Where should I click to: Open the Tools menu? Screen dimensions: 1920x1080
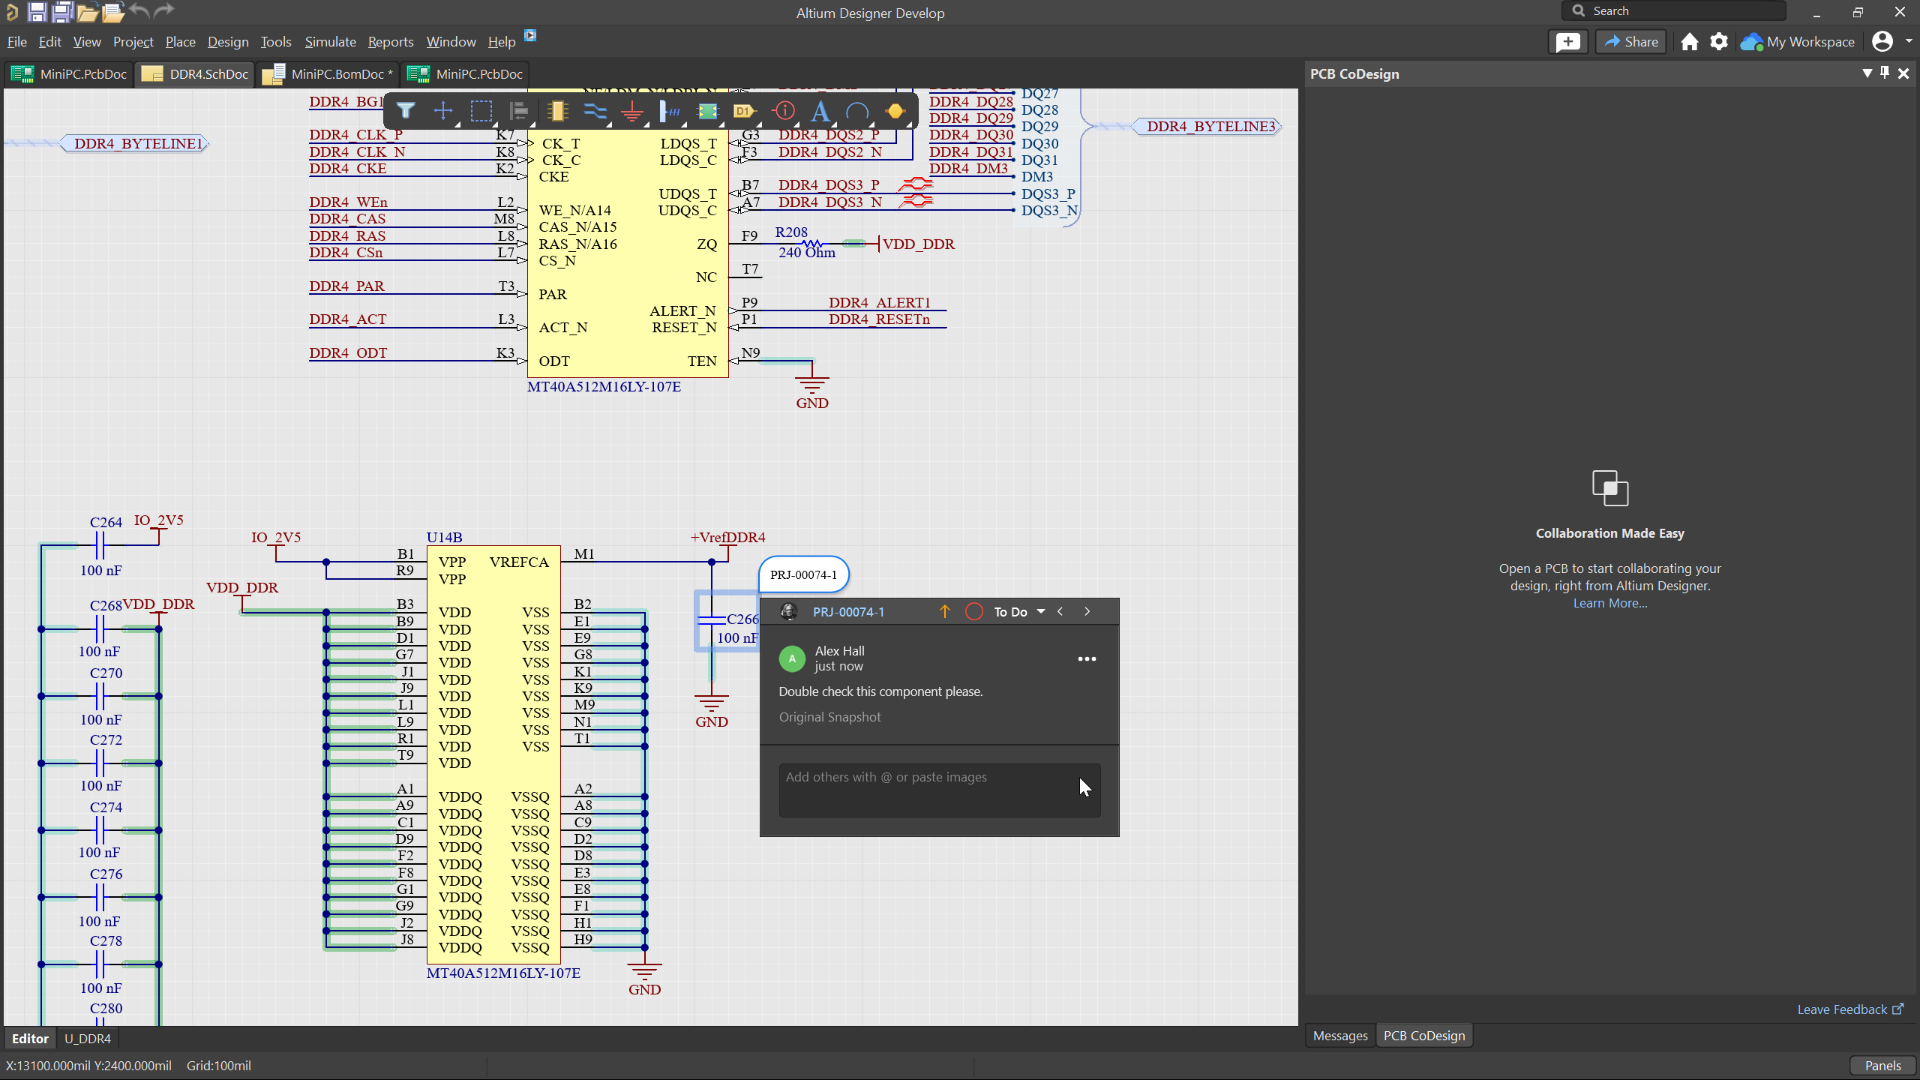click(x=276, y=42)
